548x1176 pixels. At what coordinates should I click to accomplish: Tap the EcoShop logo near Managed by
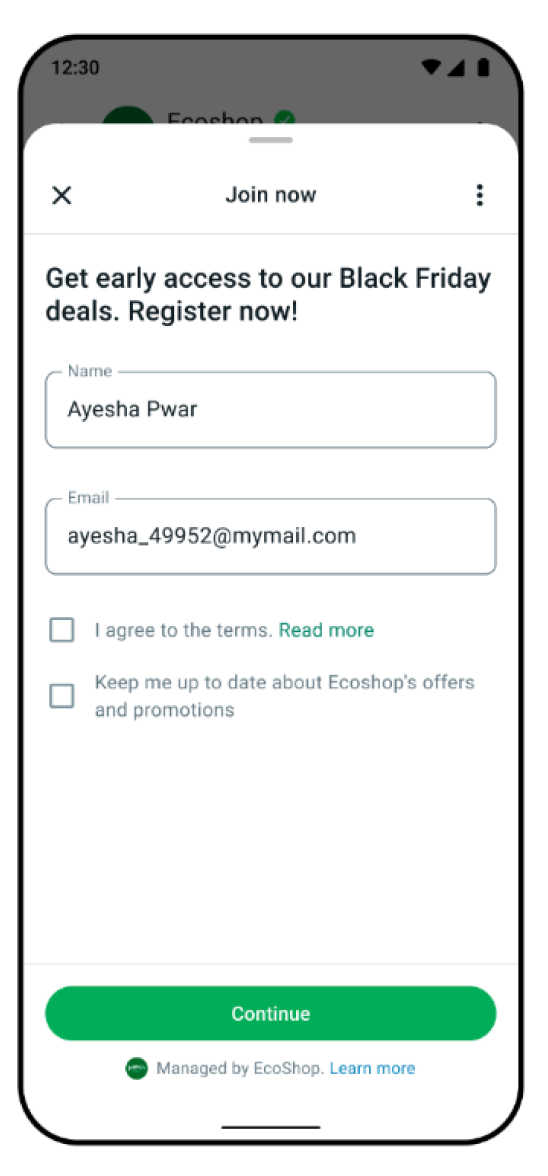136,1068
